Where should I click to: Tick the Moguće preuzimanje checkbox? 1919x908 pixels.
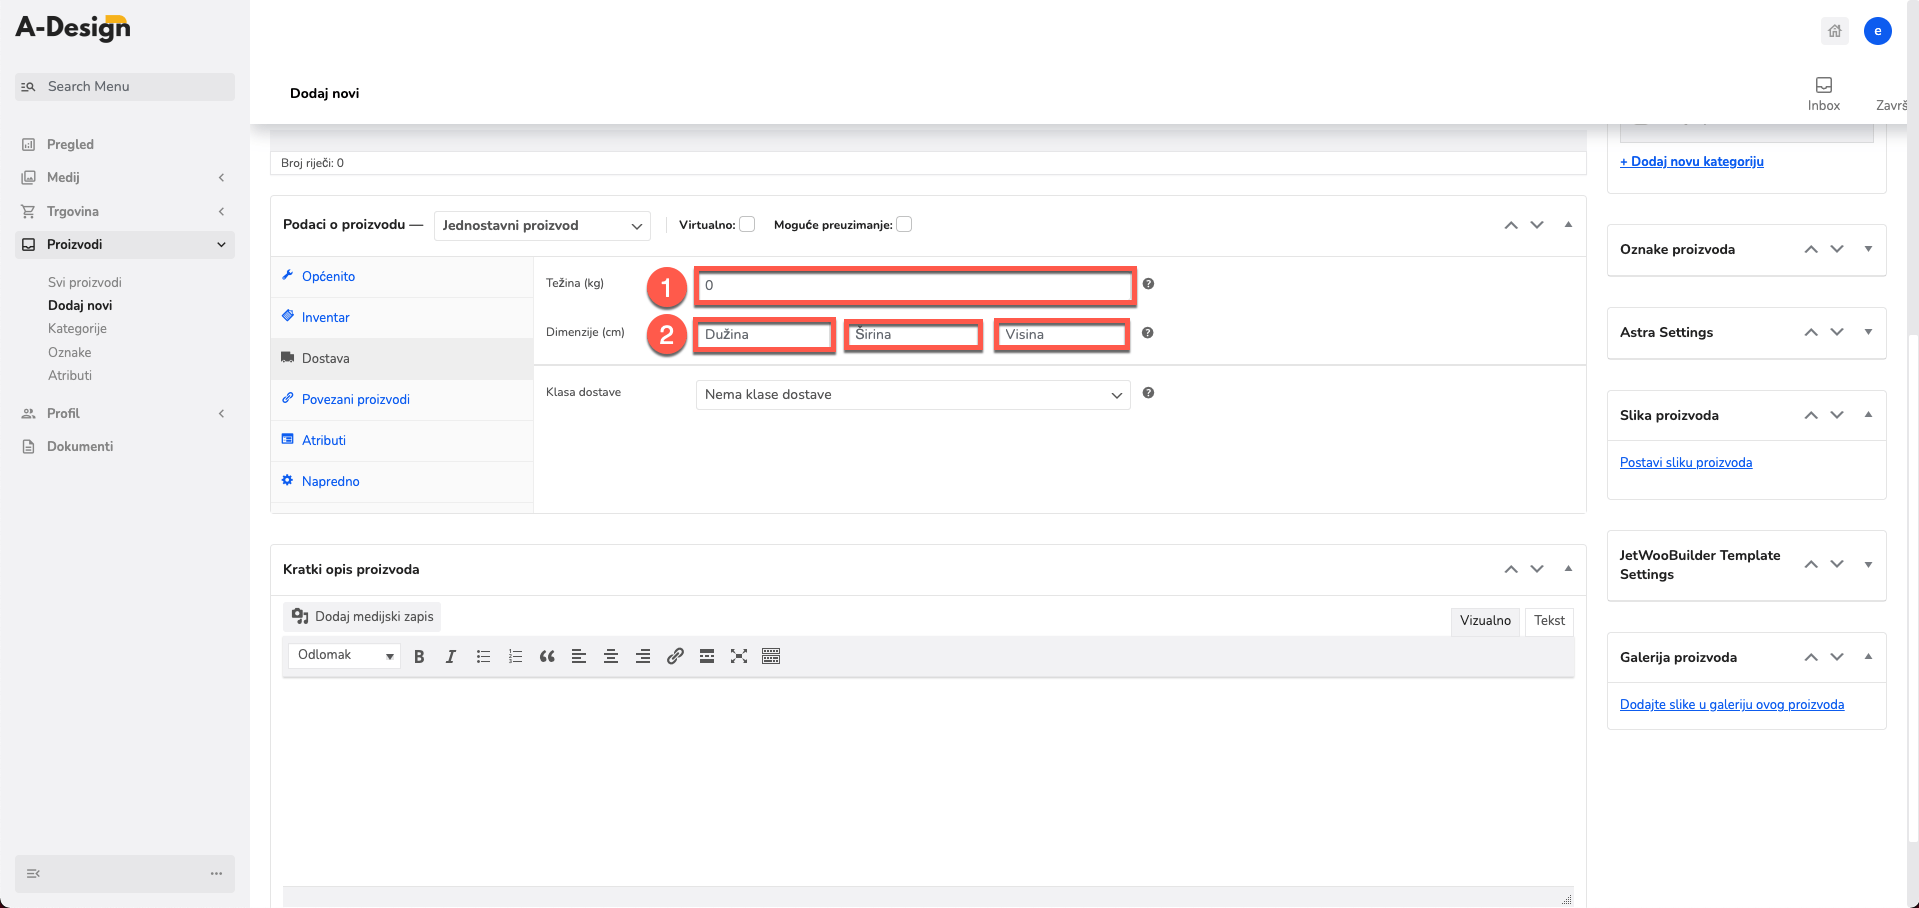(x=904, y=224)
